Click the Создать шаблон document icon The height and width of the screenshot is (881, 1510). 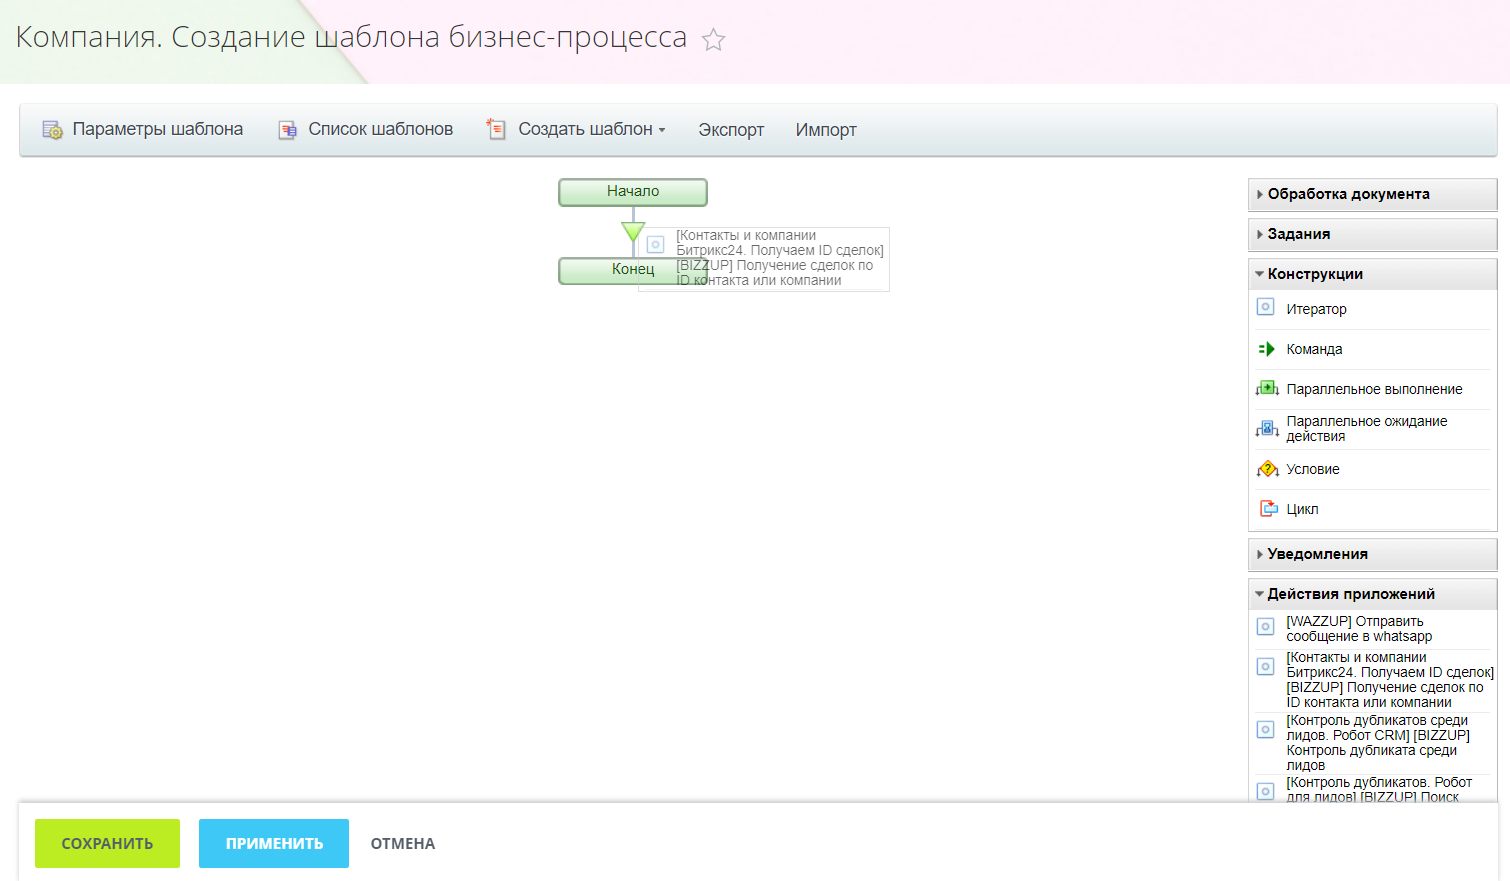[496, 129]
